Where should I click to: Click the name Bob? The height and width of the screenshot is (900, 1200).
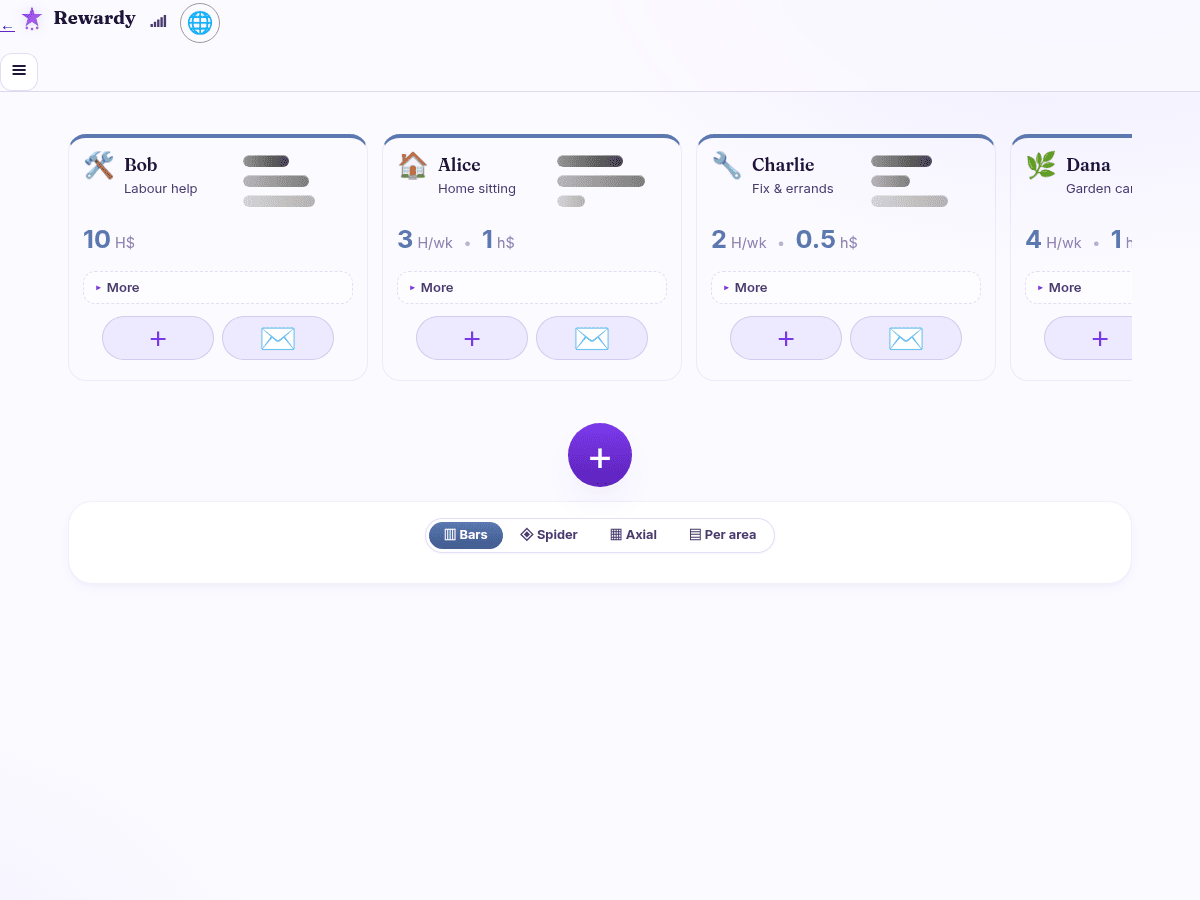(141, 165)
